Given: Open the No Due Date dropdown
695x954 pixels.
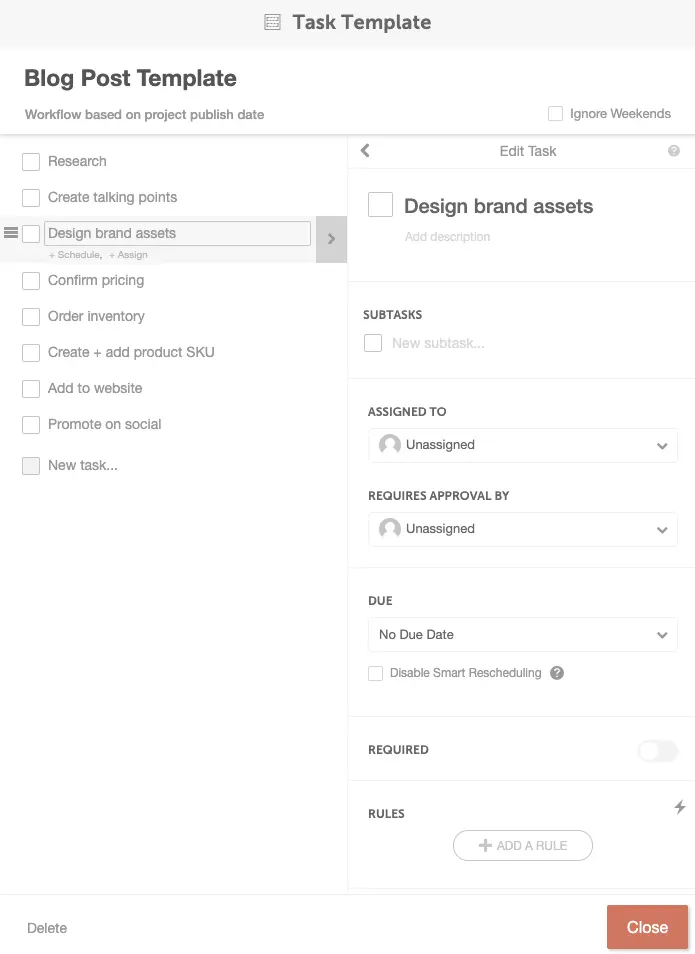Looking at the screenshot, I should pos(523,635).
